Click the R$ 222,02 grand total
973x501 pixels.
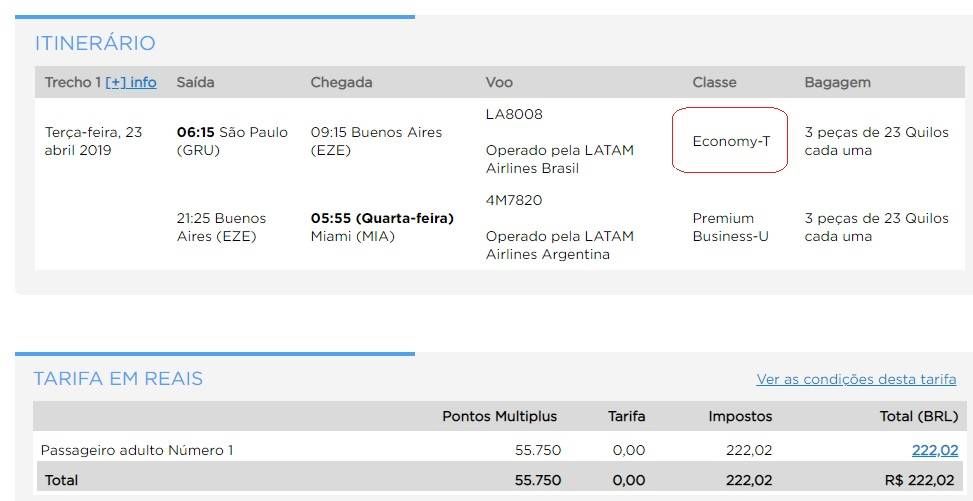[919, 480]
